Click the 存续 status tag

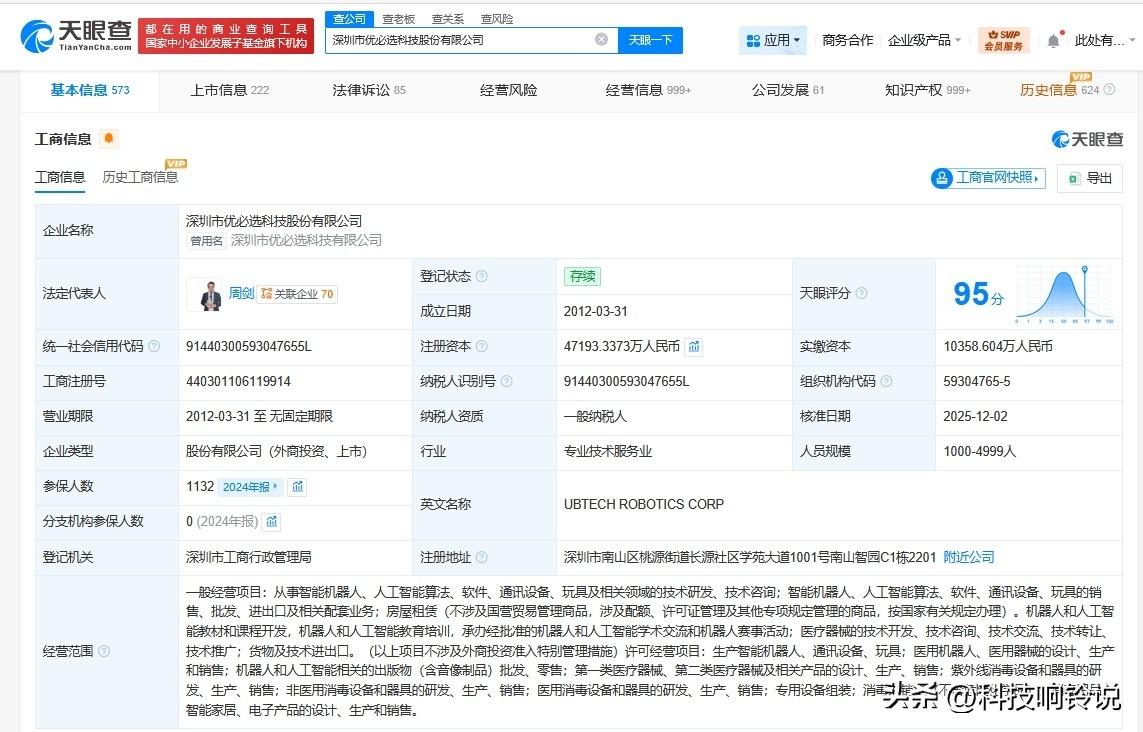pos(582,276)
